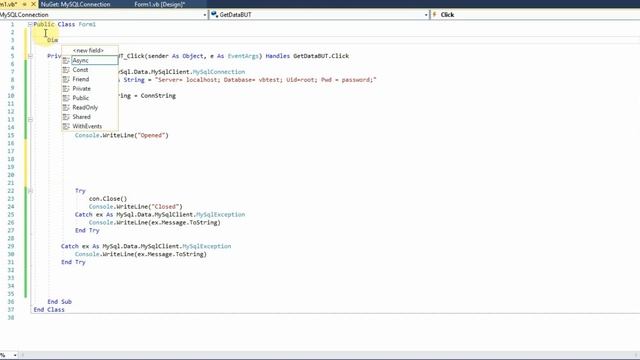Collapse the GetDataBUT_Click Sub outline

coord(30,56)
